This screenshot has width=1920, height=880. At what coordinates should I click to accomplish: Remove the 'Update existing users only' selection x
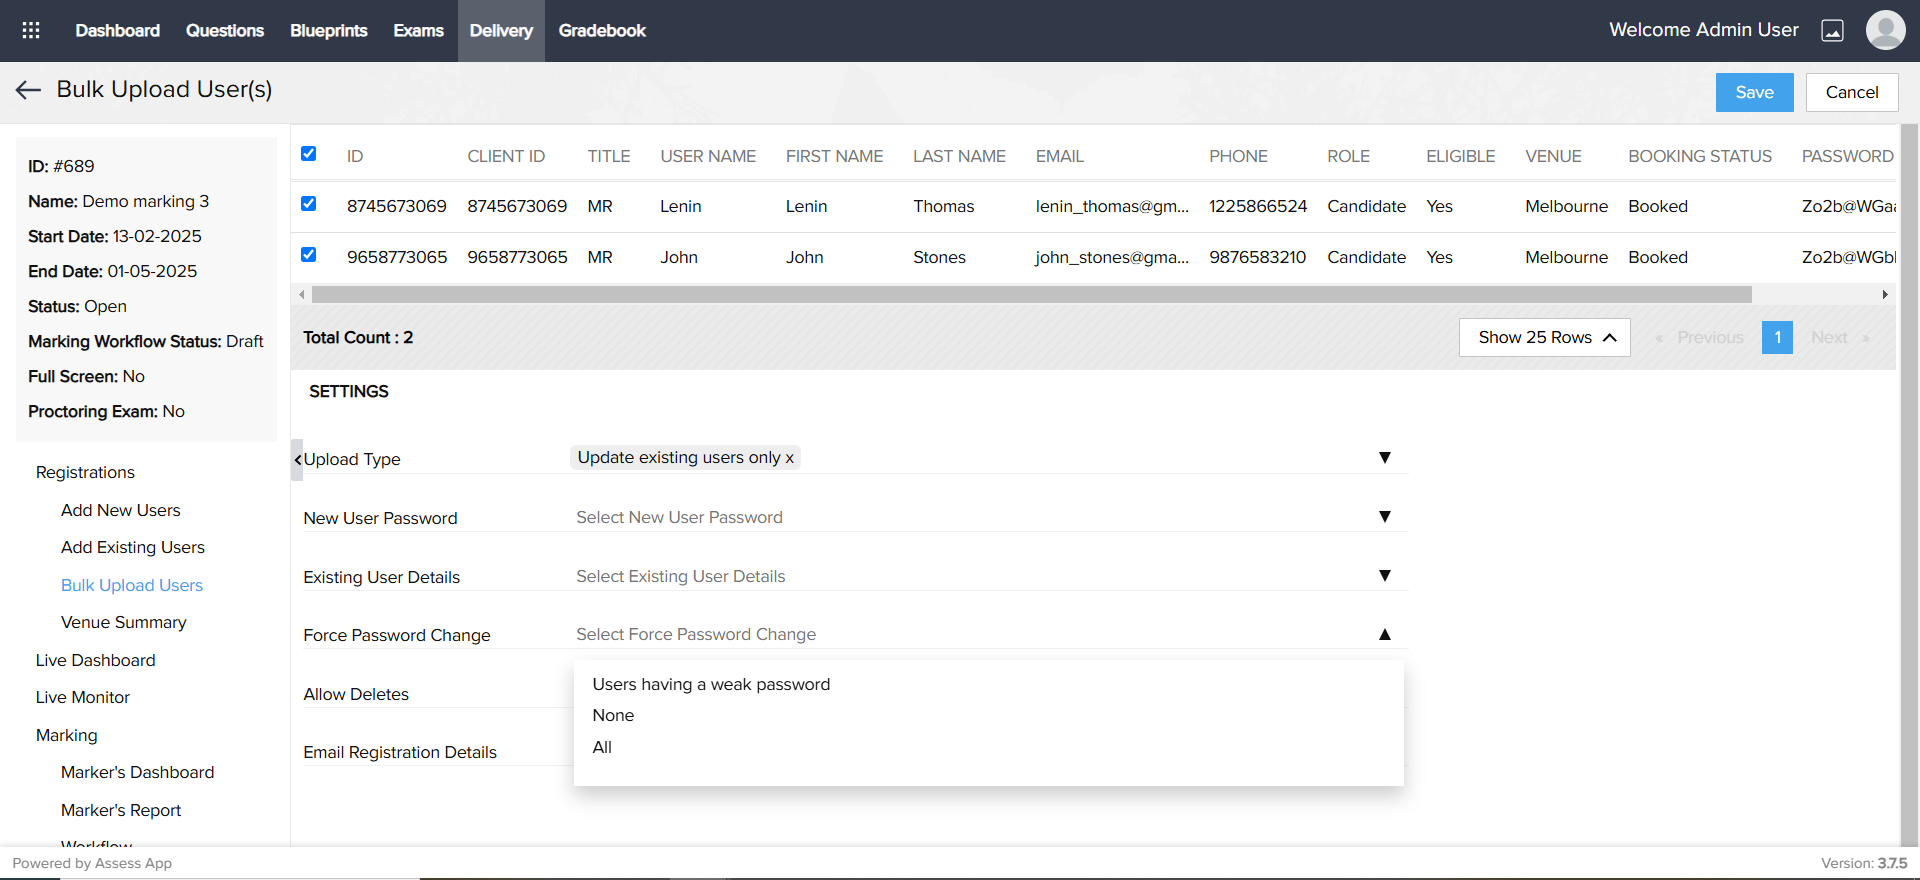click(x=789, y=458)
